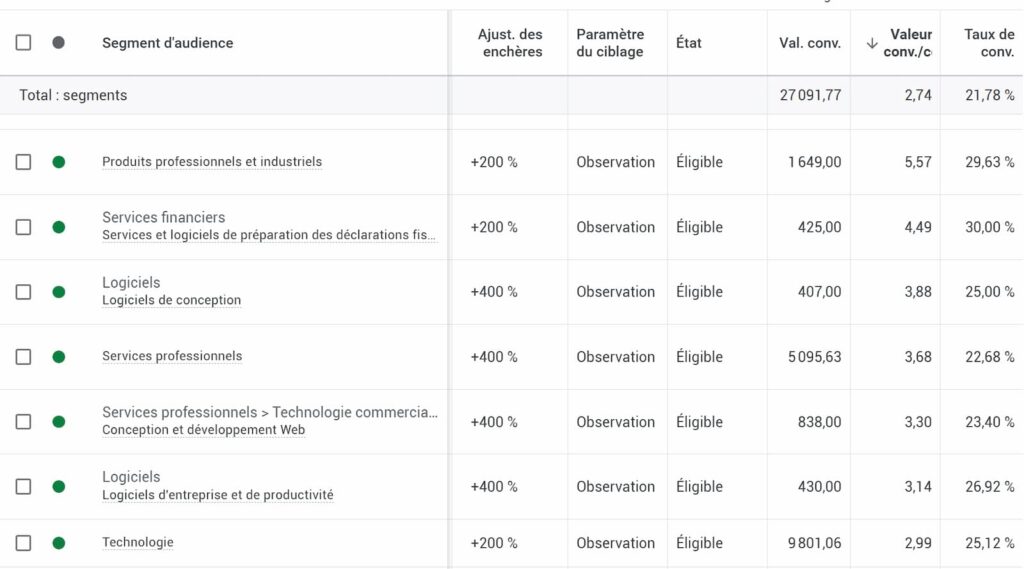1024x569 pixels.
Task: Select the Technologie row checkbox
Action: pos(23,543)
